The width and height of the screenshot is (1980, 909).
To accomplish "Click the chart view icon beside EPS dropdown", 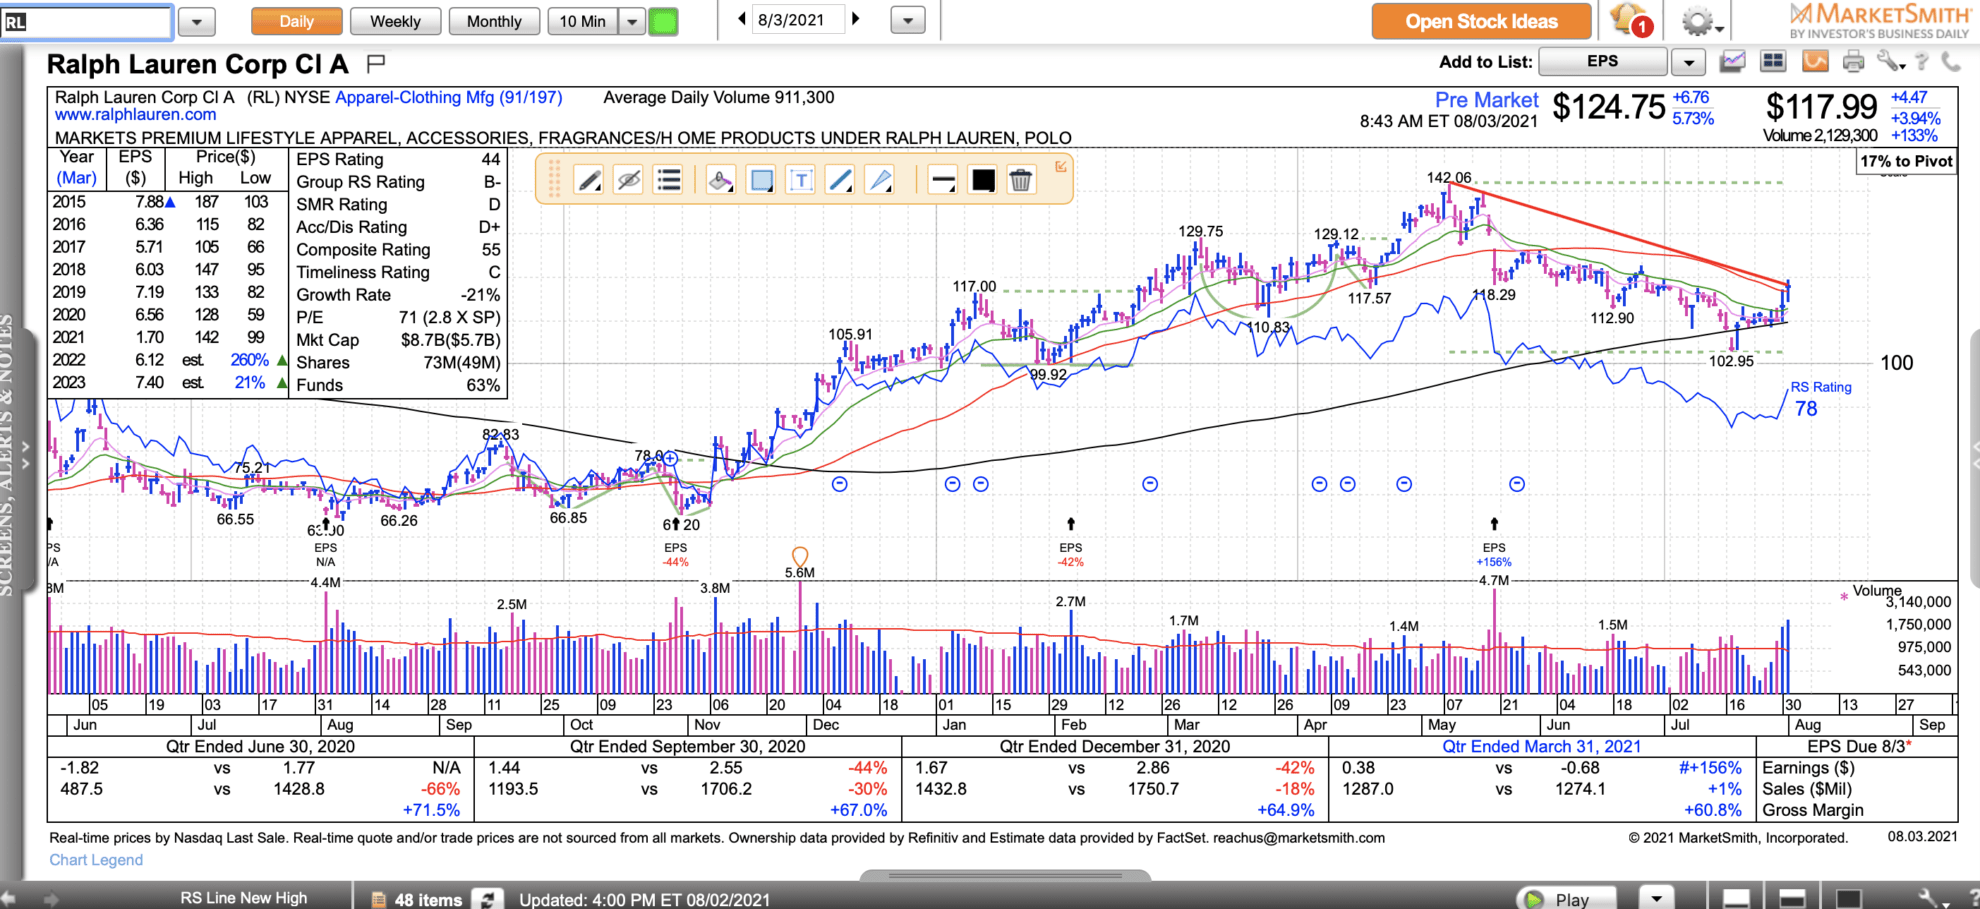I will [1732, 62].
